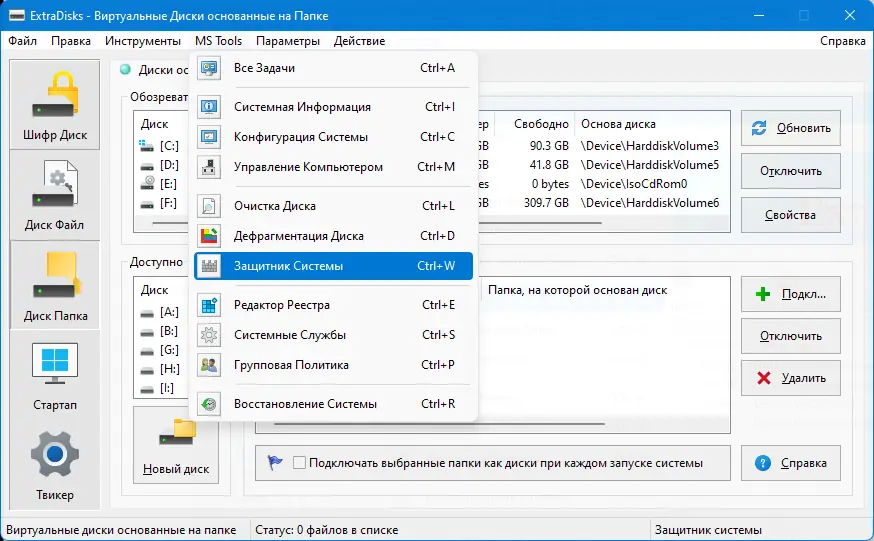Viewport: 874px width, 541px height.
Task: Select the available [I:] drive letter
Action: click(167, 388)
